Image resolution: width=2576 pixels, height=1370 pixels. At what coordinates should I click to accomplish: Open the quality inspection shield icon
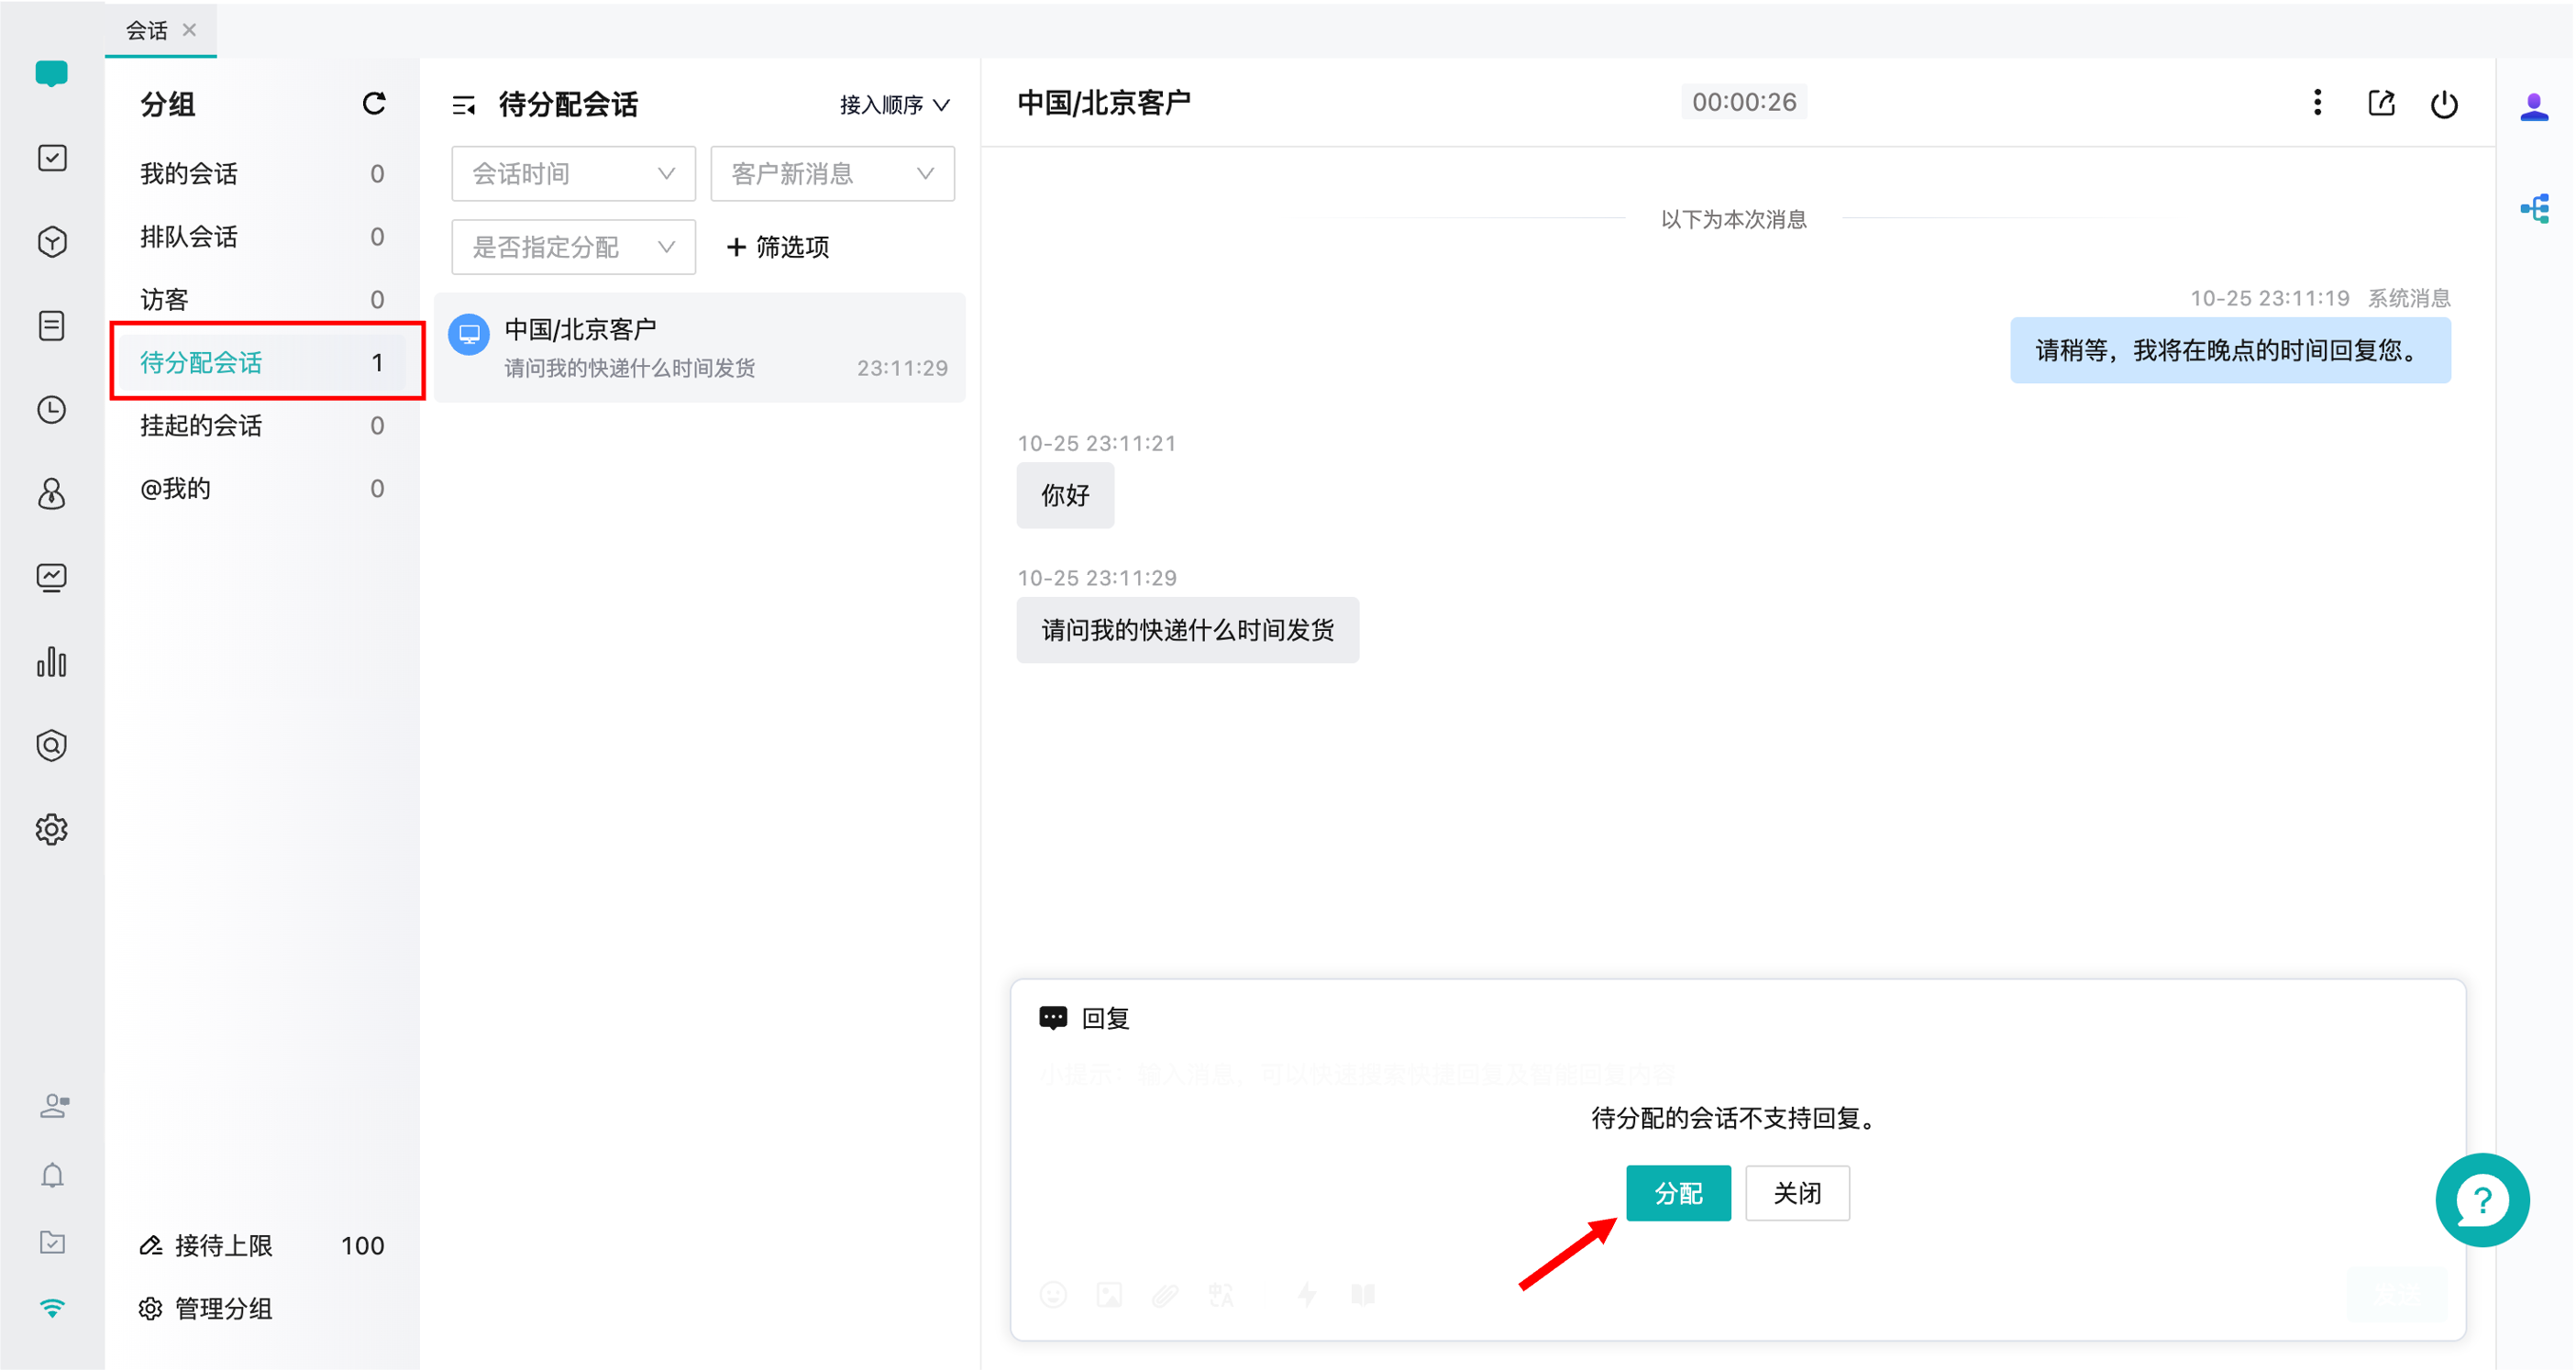click(x=52, y=744)
